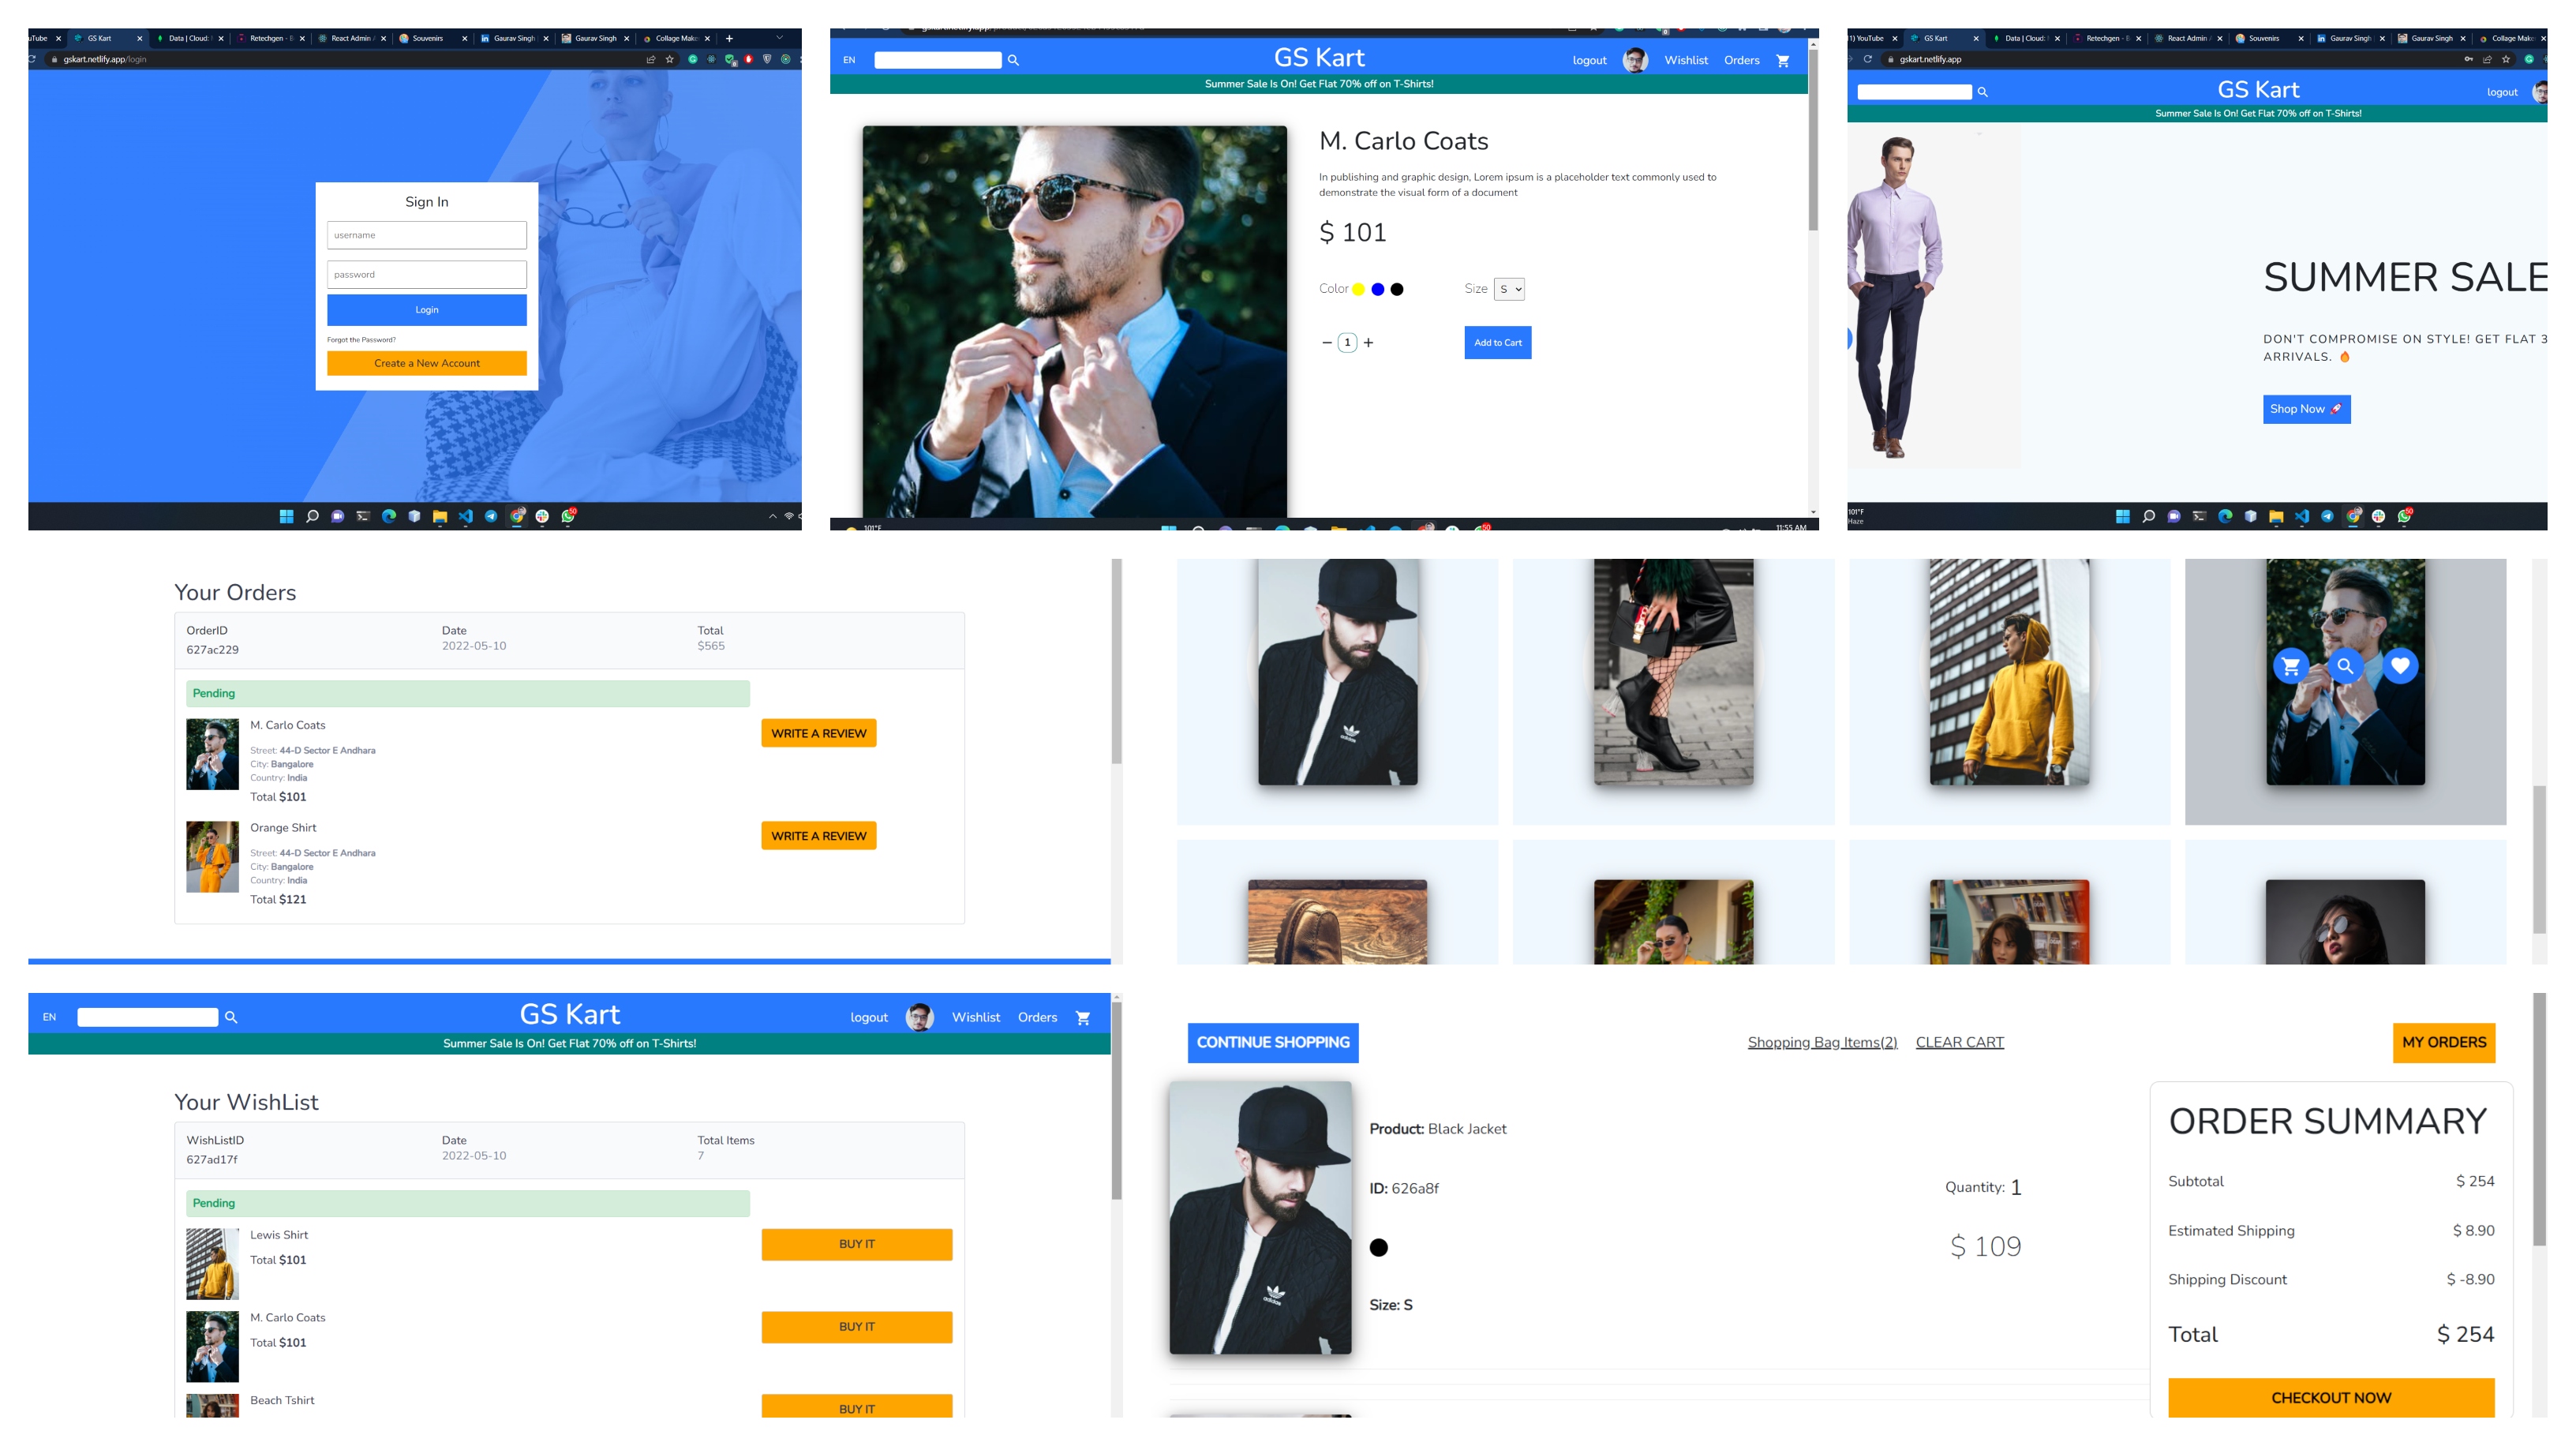Select the yellow color option for M. Carlo Coats
Screen dimensions: 2576x1446
1358,290
